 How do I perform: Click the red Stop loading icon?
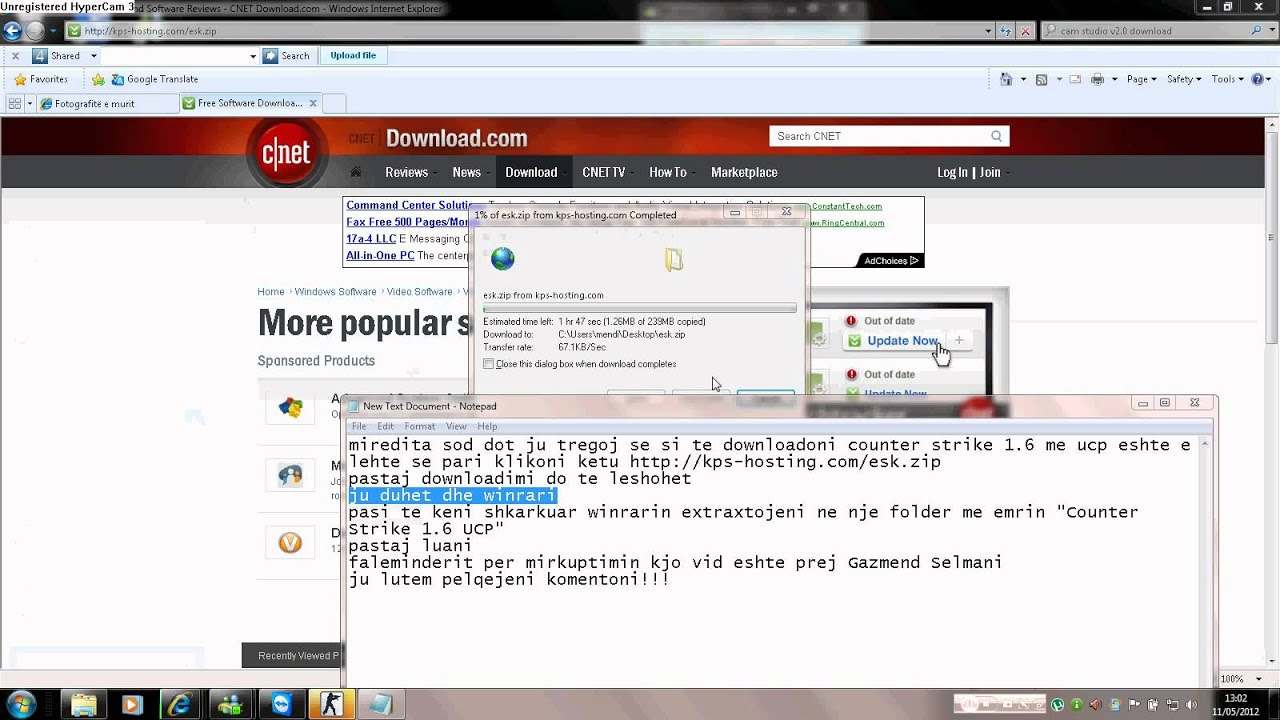pos(1025,31)
